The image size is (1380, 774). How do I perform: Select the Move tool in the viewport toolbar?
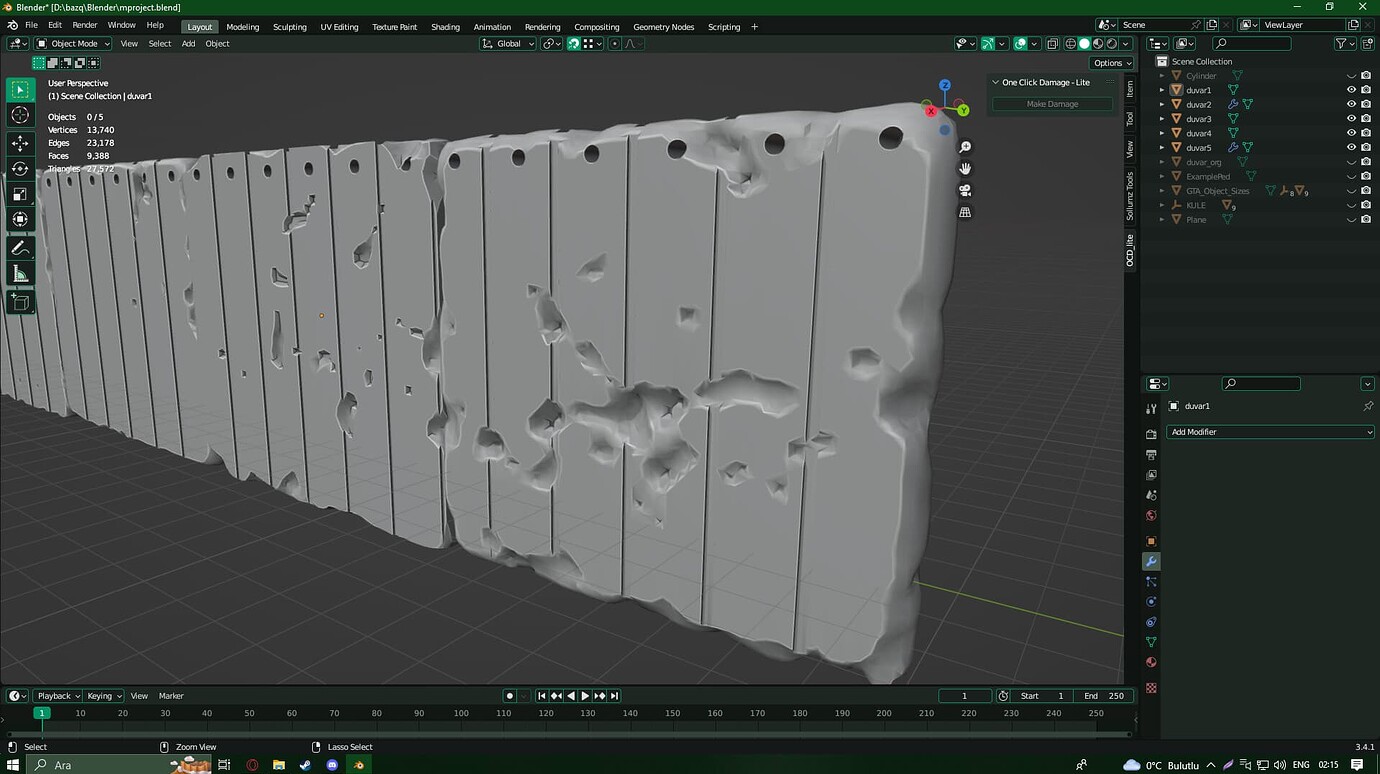[20, 143]
